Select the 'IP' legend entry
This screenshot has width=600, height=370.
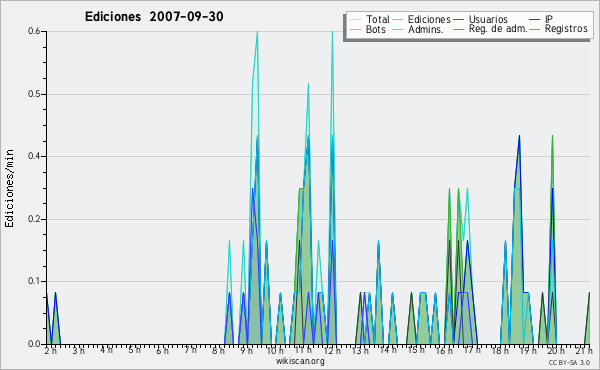coord(549,19)
